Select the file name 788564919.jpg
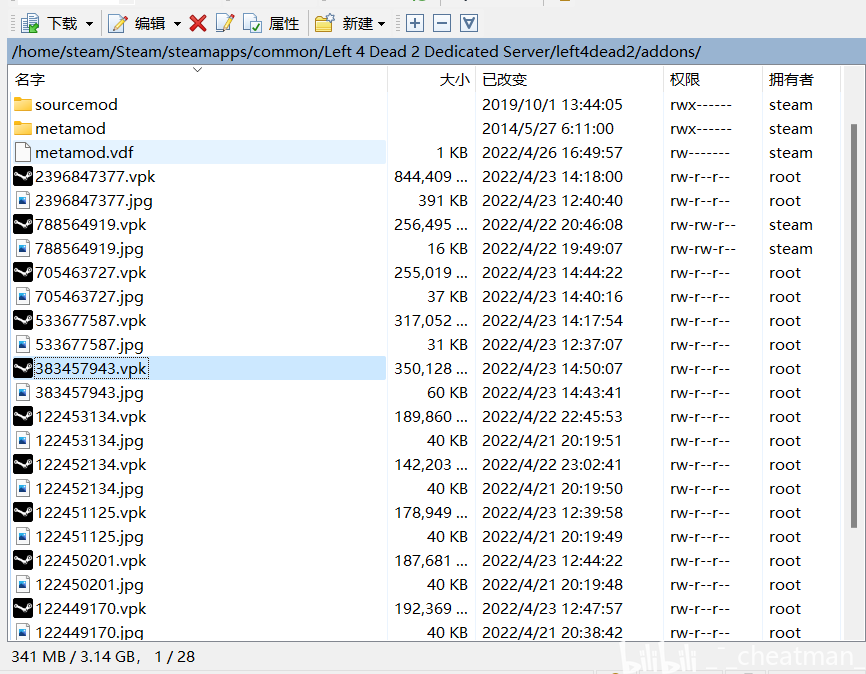The height and width of the screenshot is (674, 866). point(89,249)
